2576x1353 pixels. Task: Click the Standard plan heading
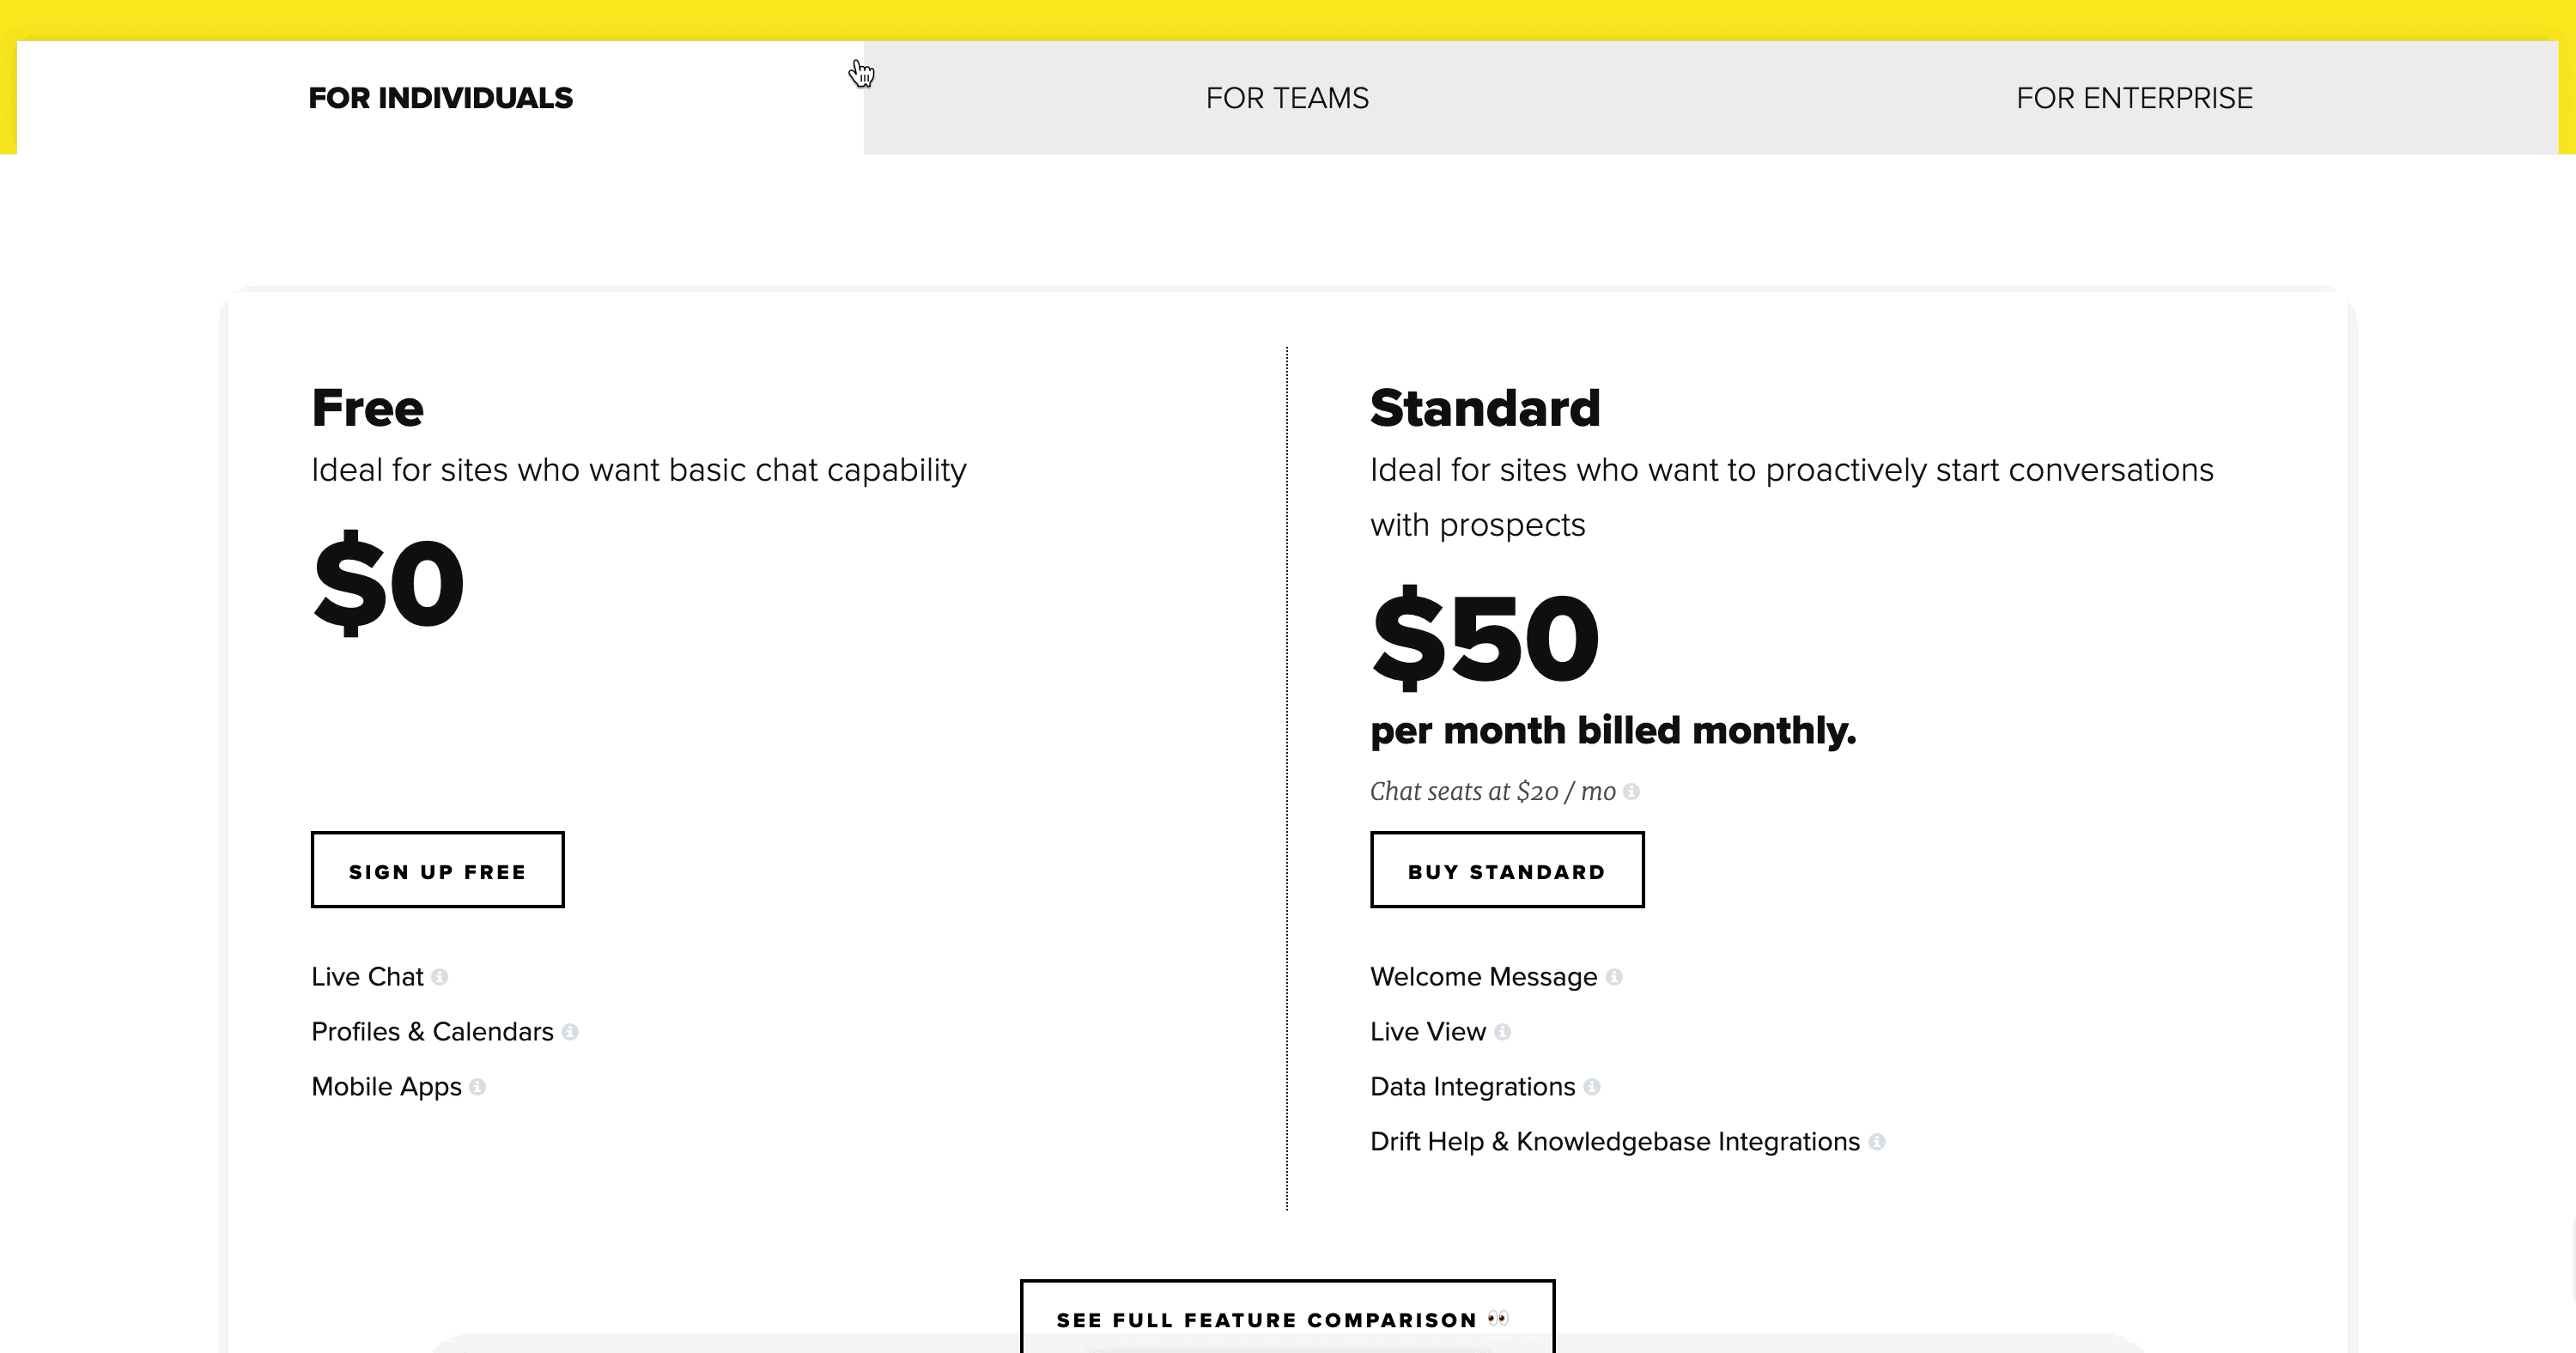coord(1485,408)
